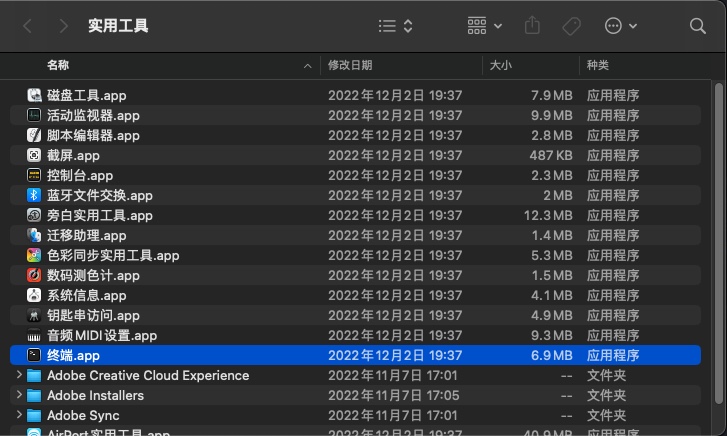This screenshot has width=727, height=436.
Task: Select the 活动监视器.app icon
Action: [34, 115]
